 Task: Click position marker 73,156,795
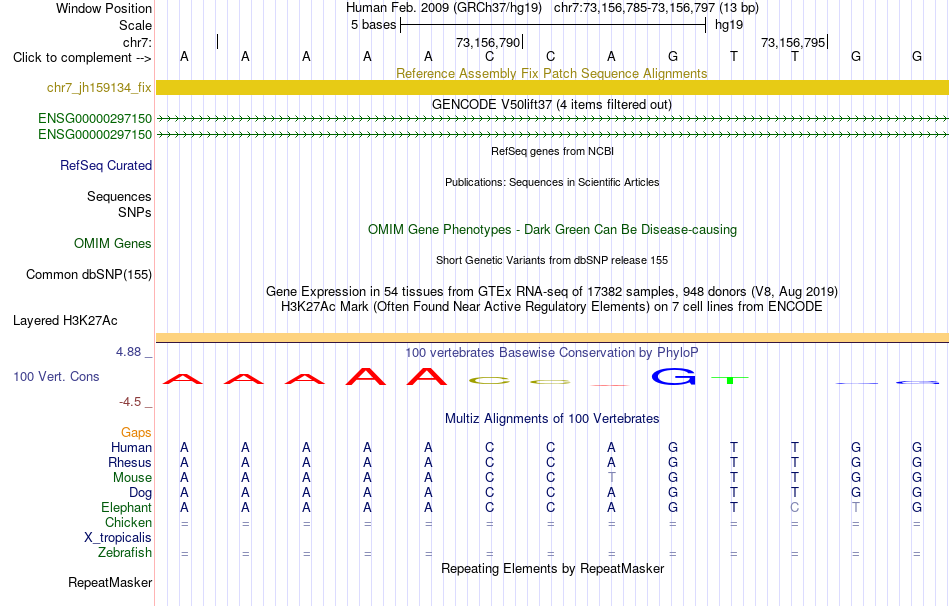click(793, 42)
